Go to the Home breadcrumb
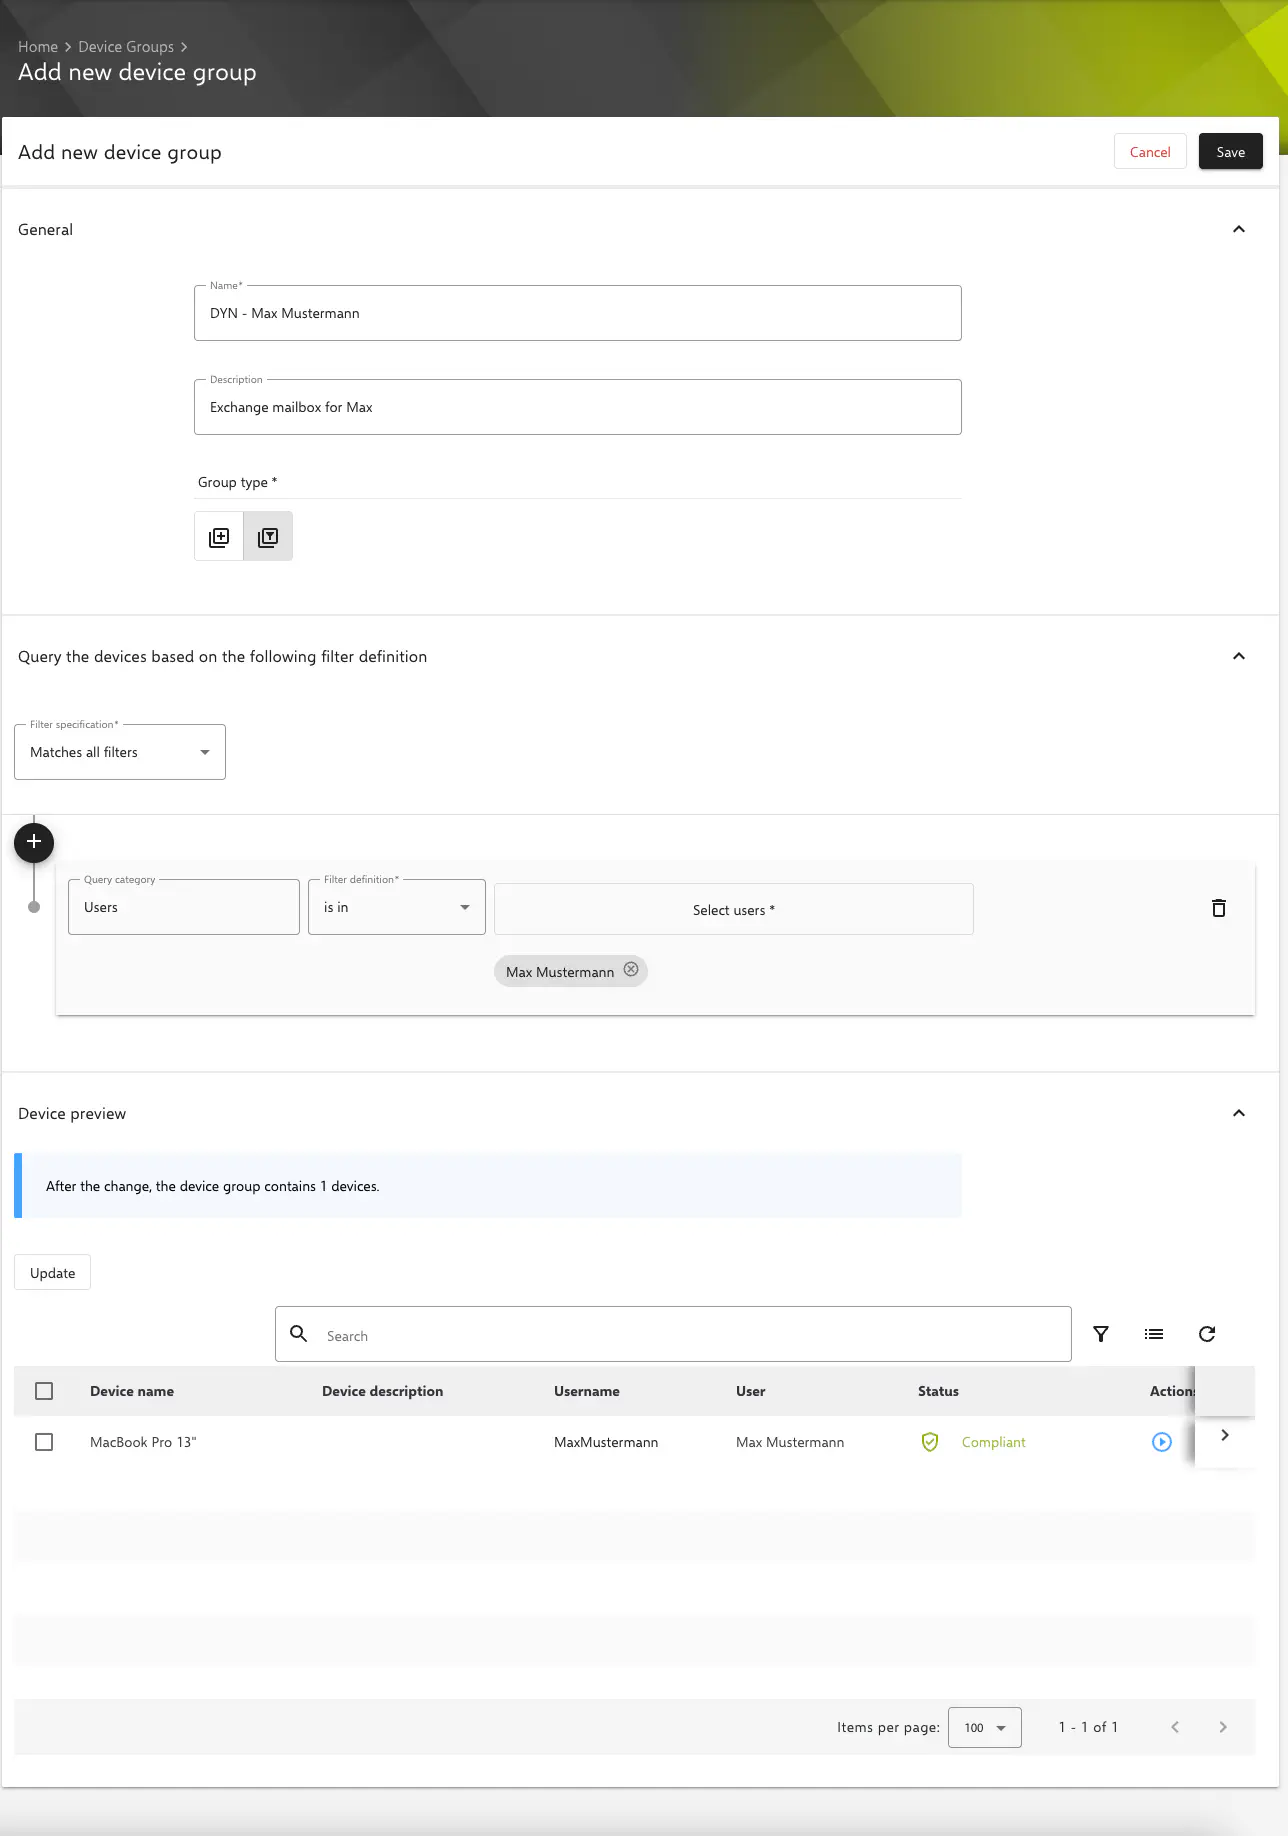 coord(38,47)
